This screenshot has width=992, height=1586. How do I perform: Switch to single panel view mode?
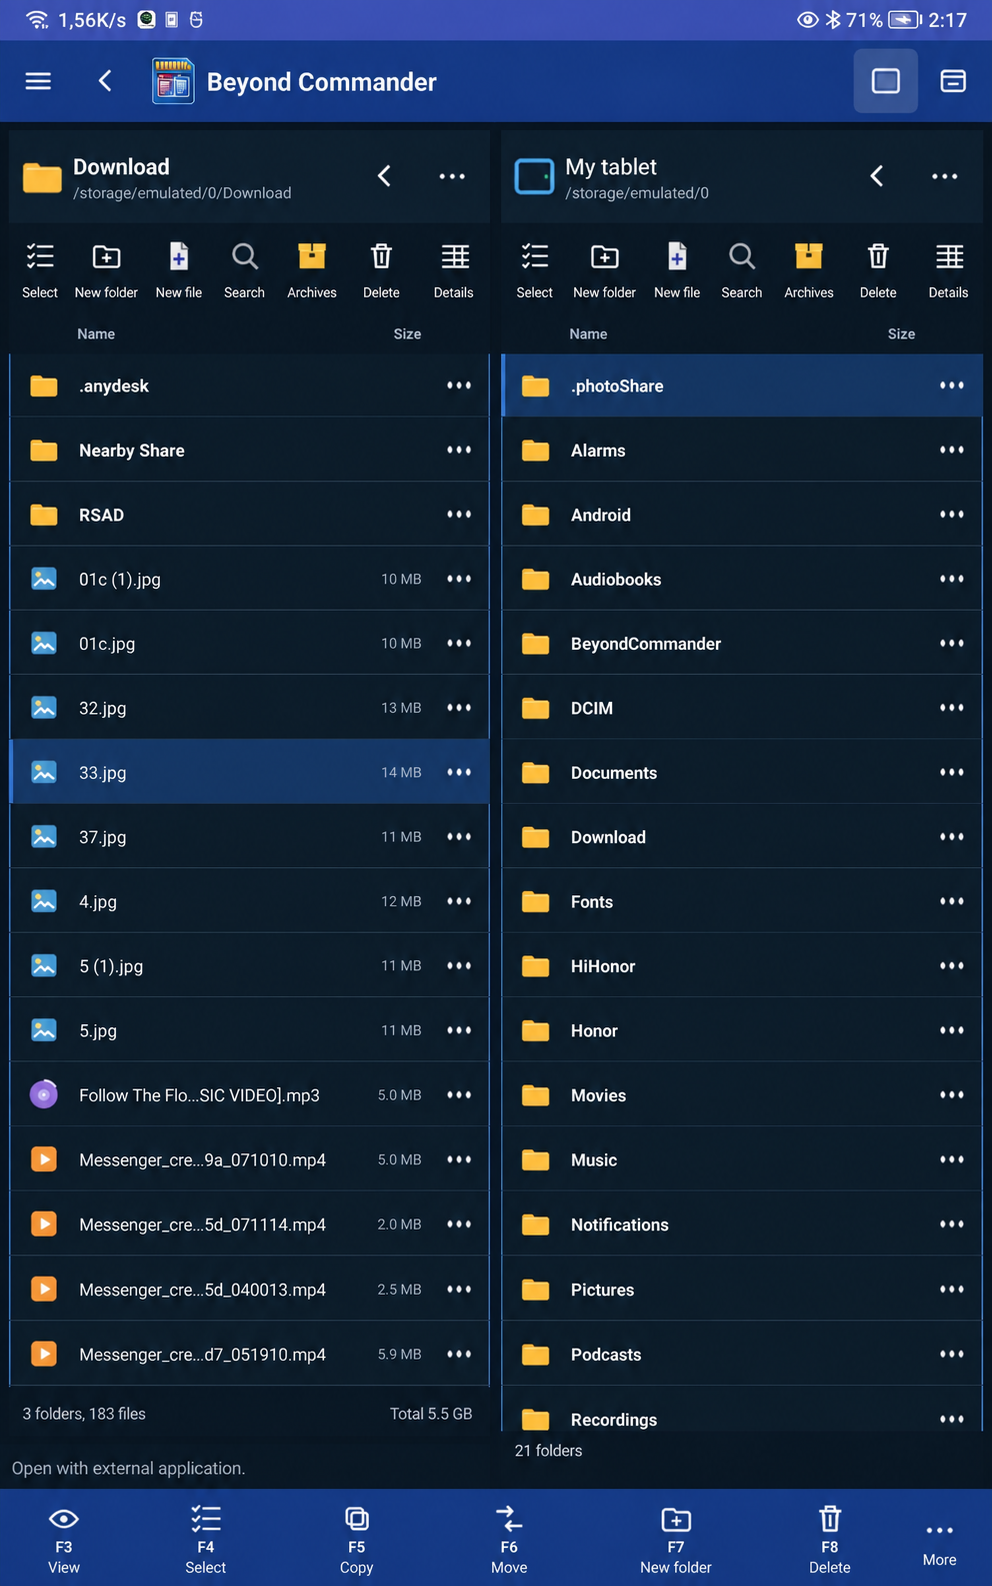pos(886,81)
